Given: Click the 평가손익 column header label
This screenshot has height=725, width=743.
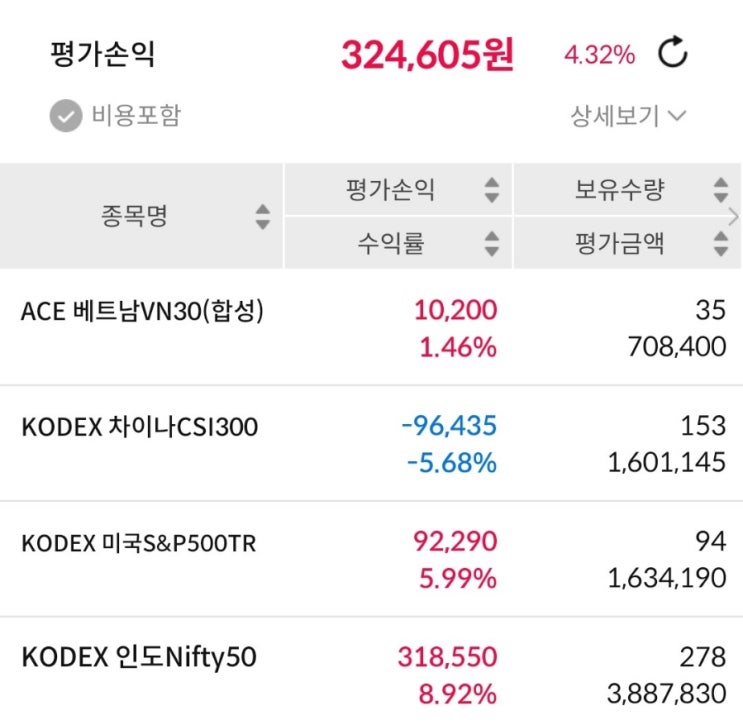Looking at the screenshot, I should click(390, 190).
